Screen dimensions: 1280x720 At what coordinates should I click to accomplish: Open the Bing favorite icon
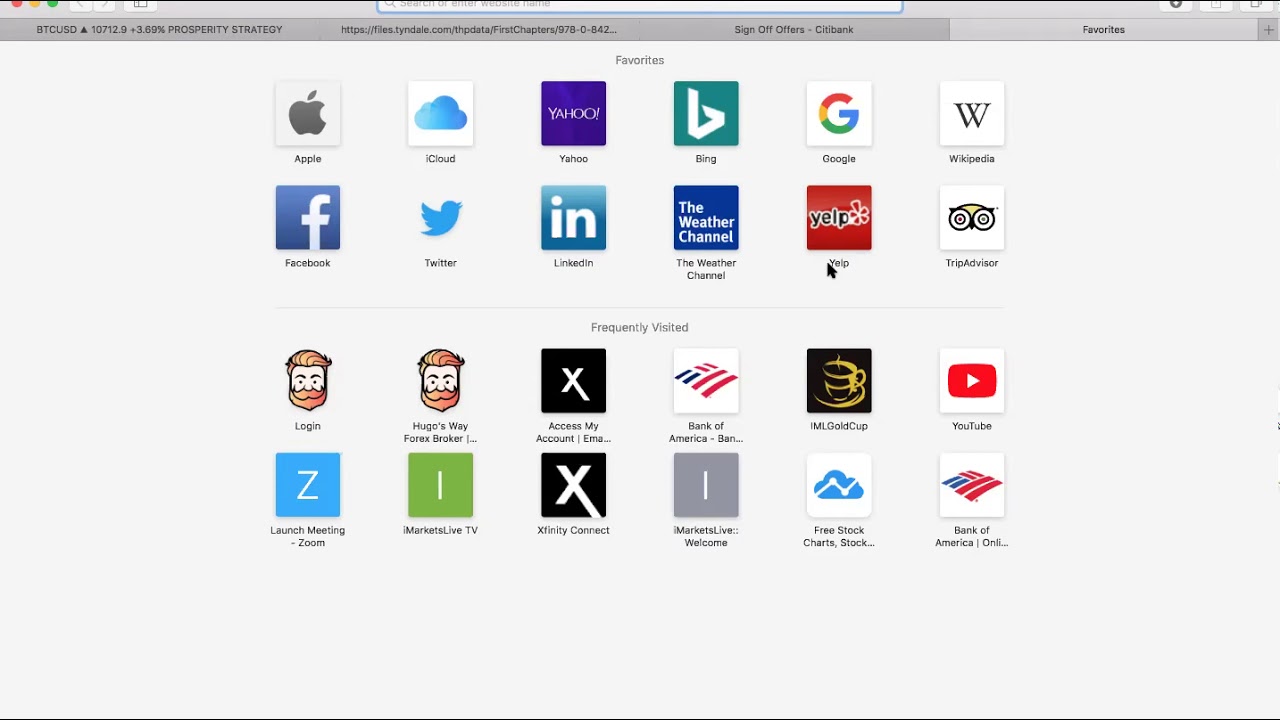coord(706,113)
